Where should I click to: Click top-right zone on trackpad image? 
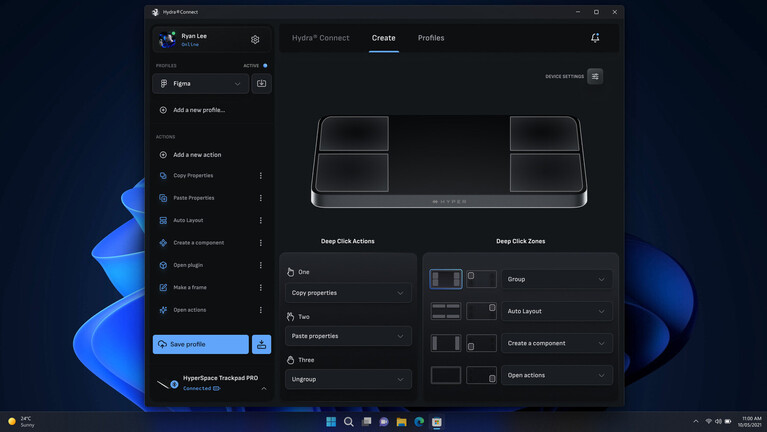click(544, 133)
